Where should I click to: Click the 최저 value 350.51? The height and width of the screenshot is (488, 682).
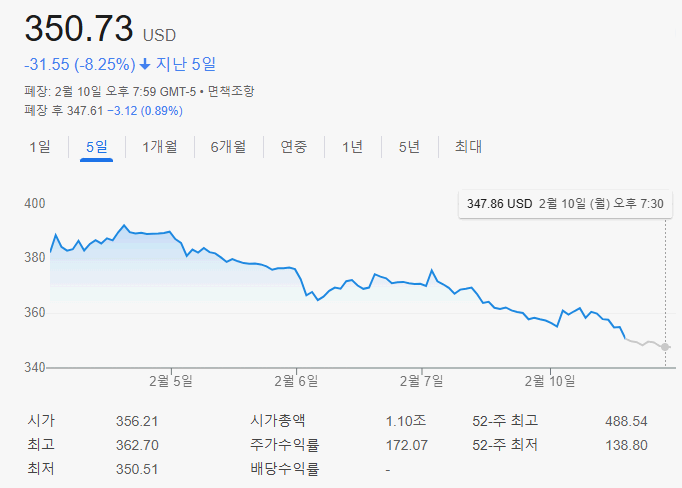tap(137, 469)
